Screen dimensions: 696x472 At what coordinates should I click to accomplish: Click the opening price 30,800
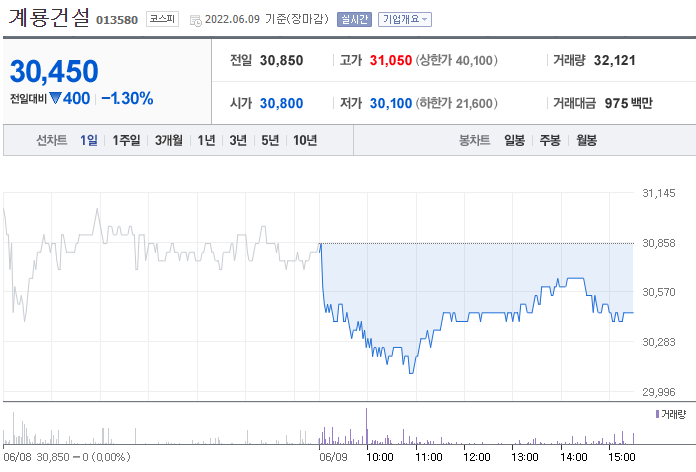coord(281,103)
